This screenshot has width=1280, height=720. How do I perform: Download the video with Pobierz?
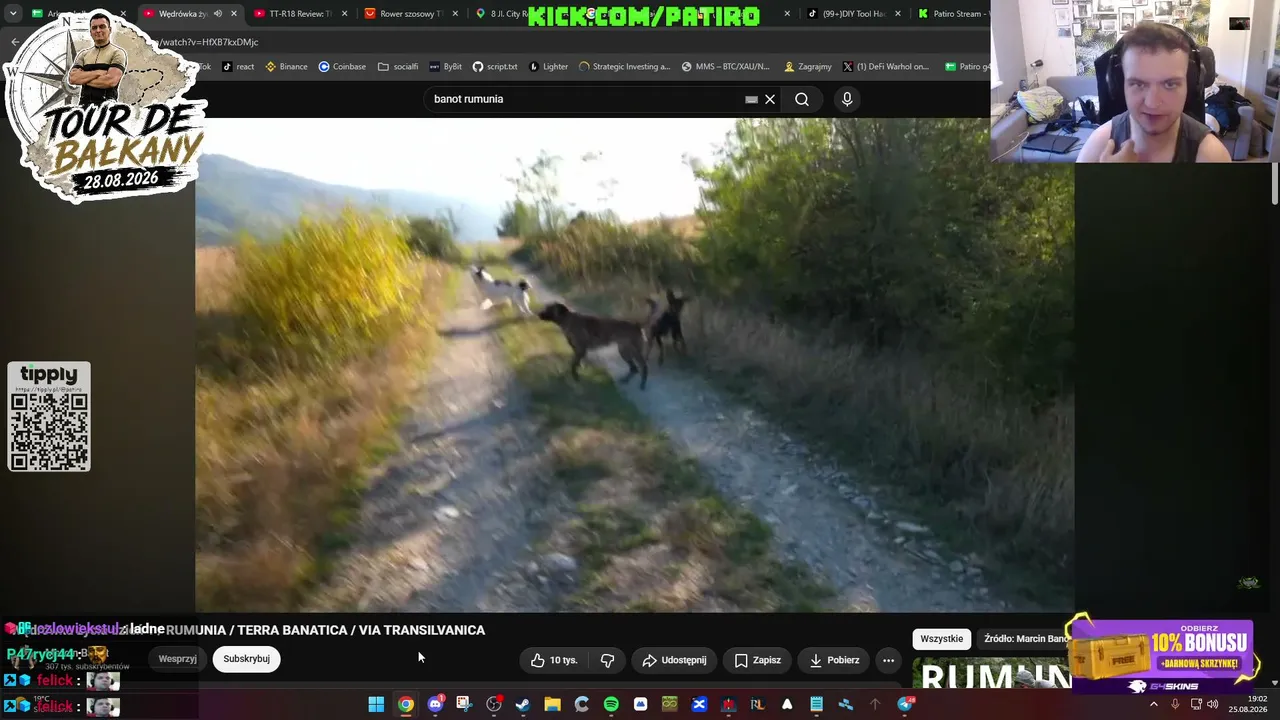point(834,660)
